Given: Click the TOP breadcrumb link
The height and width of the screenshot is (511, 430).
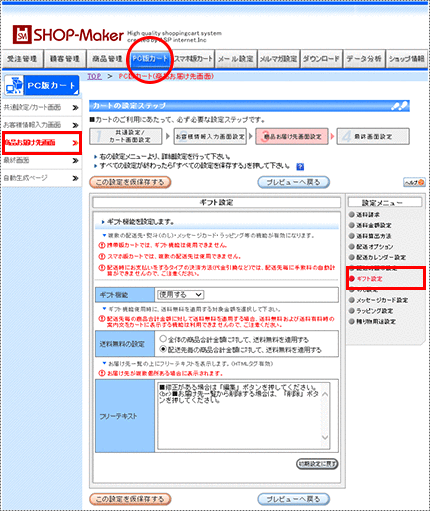Looking at the screenshot, I should (x=94, y=76).
